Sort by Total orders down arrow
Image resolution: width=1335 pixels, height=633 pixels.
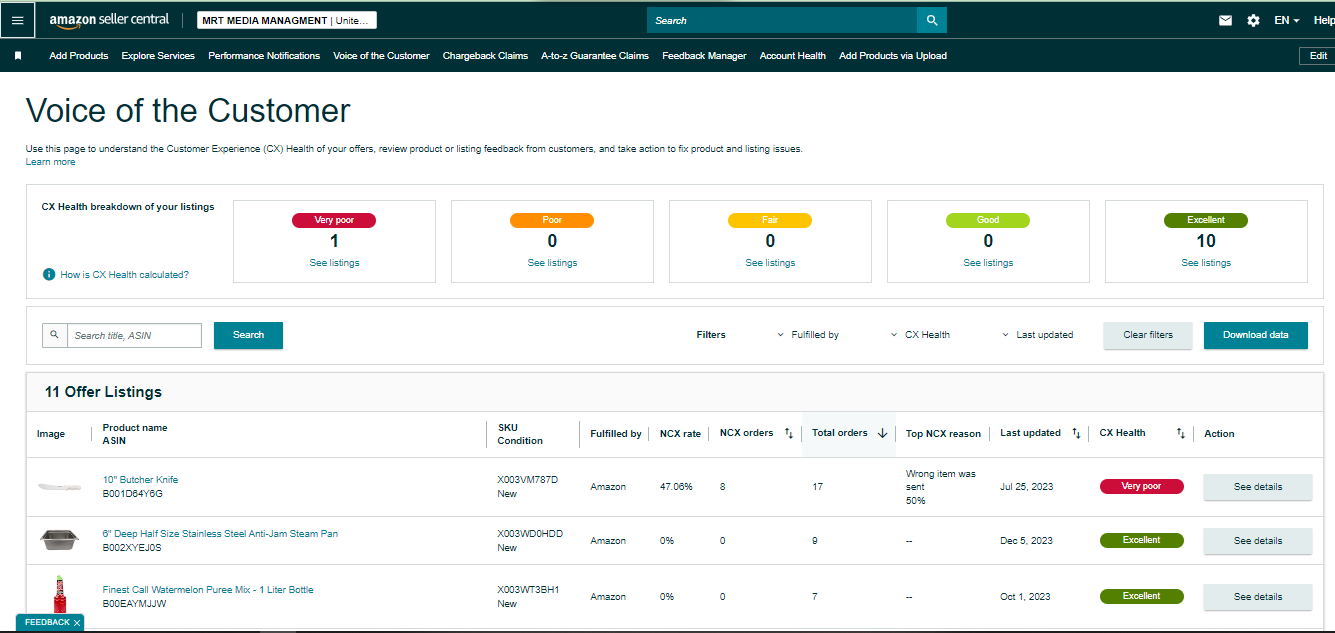point(882,433)
